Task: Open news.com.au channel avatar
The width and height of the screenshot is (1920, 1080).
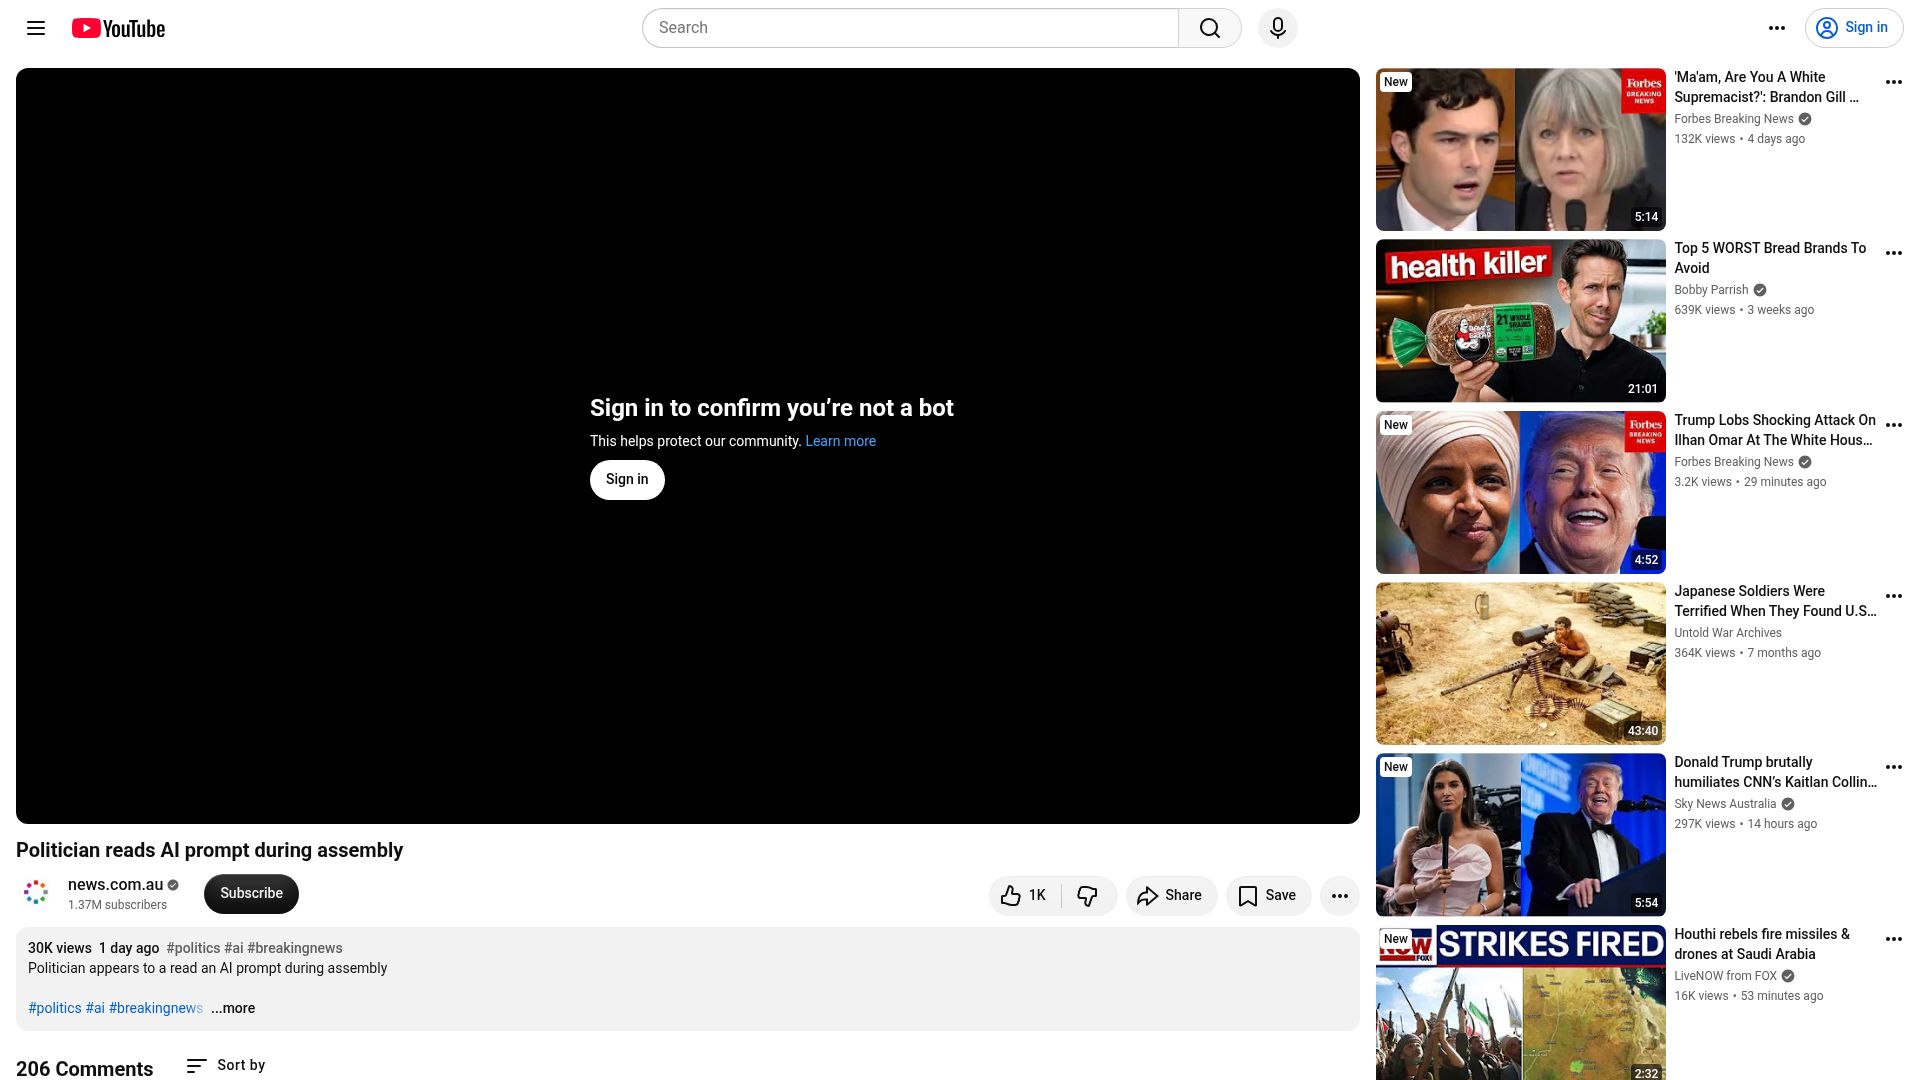Action: coord(36,893)
